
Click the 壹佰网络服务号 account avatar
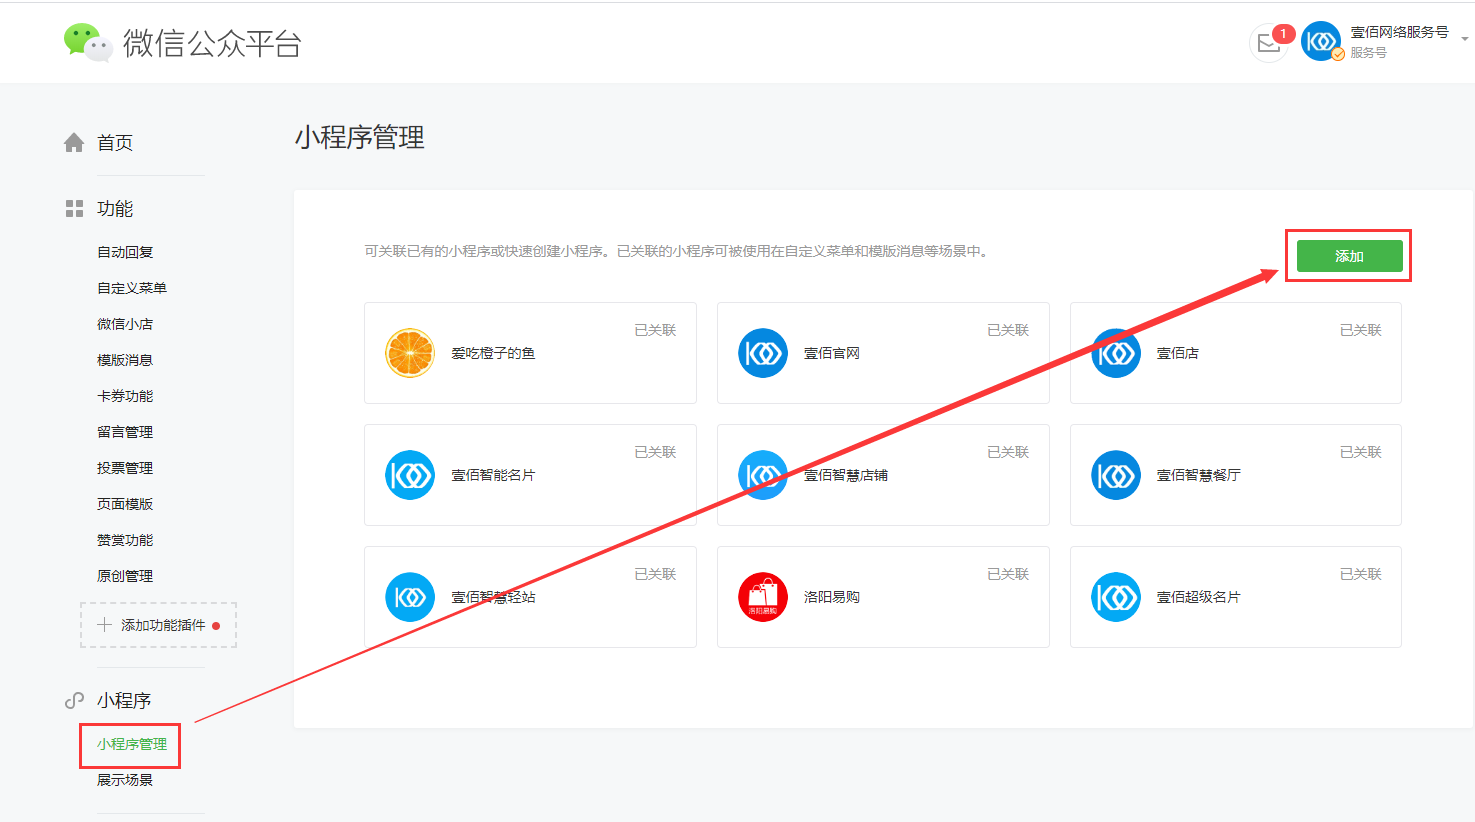click(1321, 41)
